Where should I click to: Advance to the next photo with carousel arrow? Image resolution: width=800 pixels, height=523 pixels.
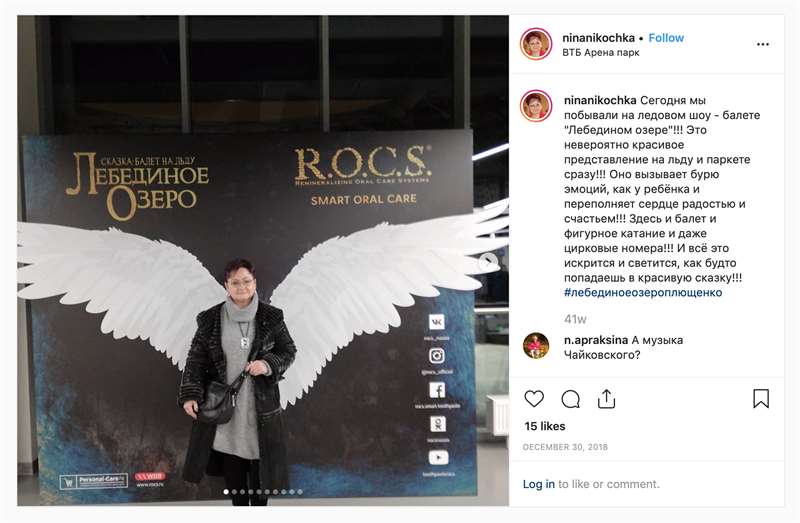point(488,262)
